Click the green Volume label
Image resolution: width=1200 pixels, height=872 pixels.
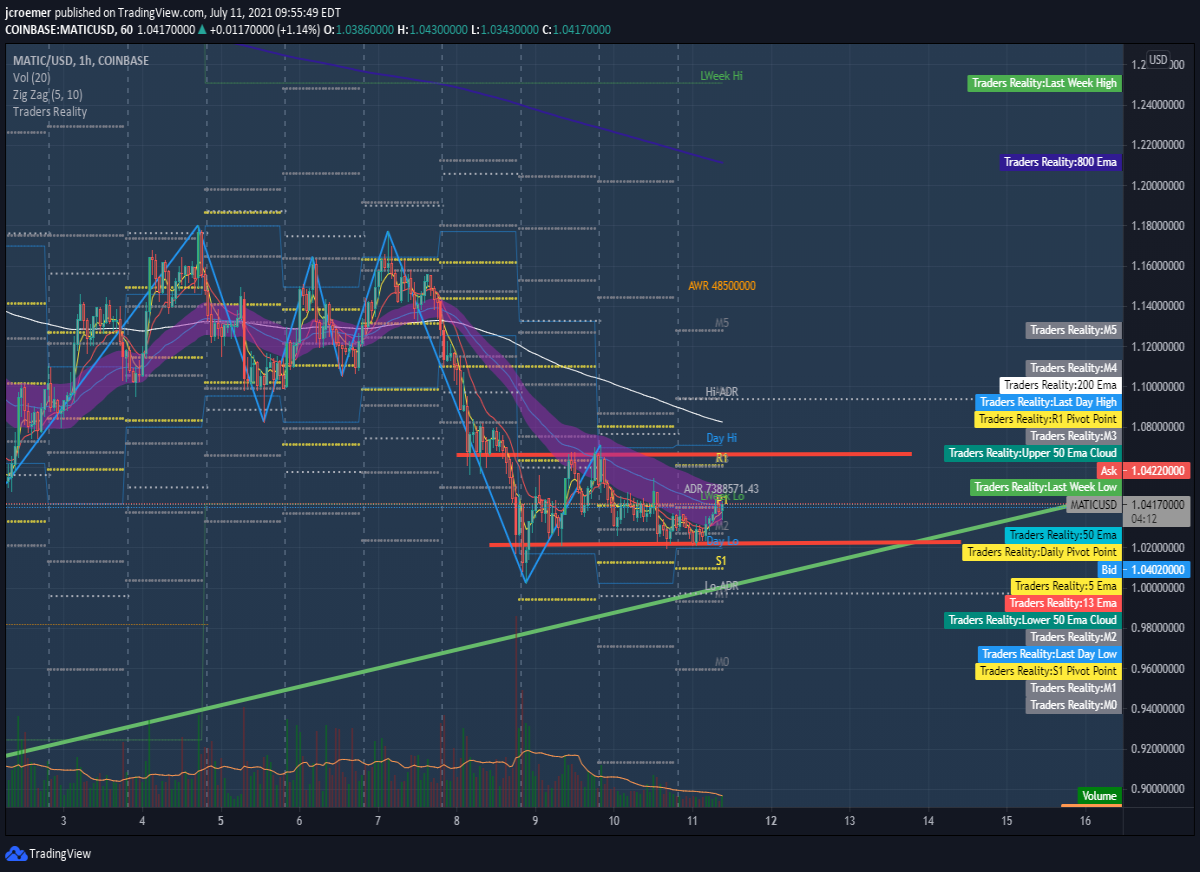(1099, 796)
